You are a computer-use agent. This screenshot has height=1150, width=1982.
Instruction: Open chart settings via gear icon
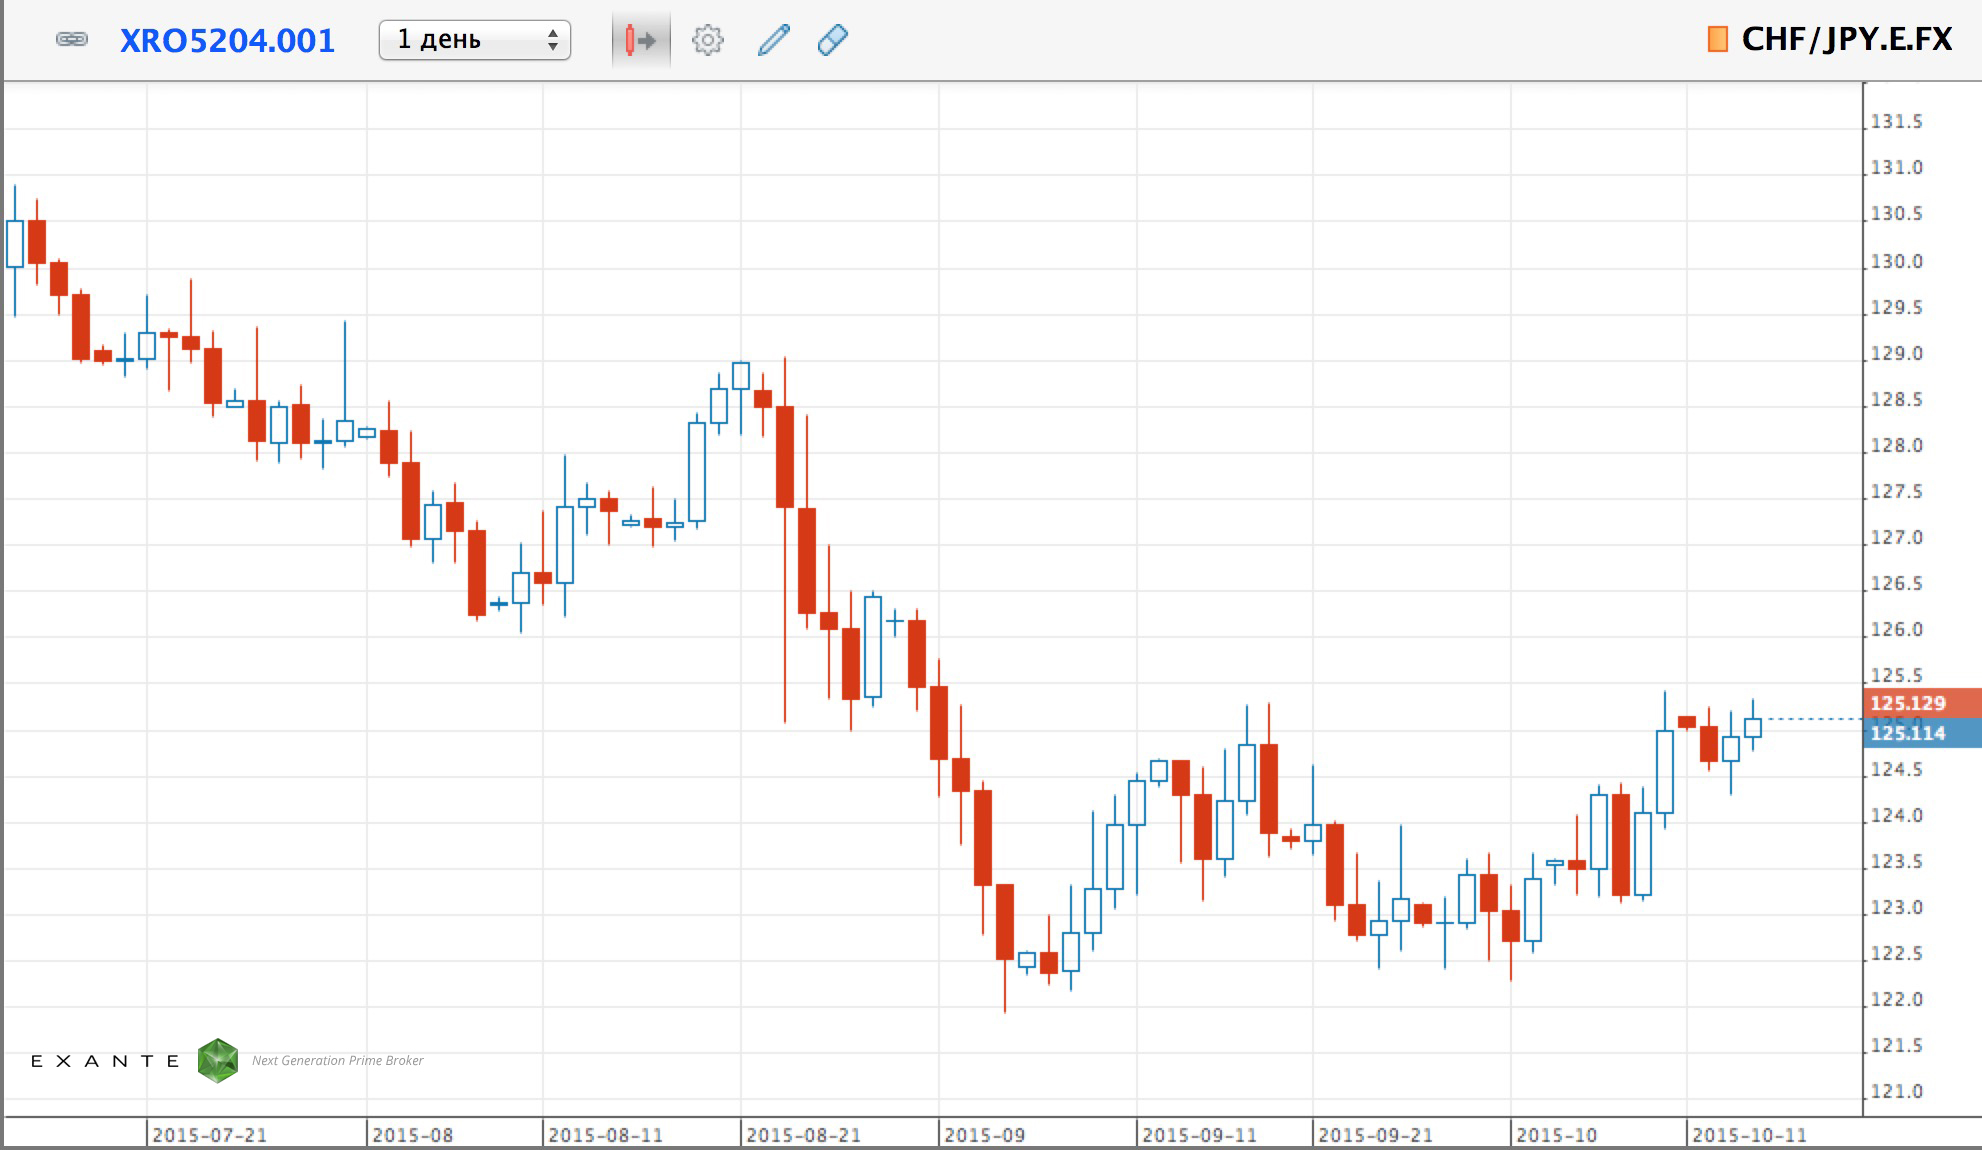pos(707,40)
